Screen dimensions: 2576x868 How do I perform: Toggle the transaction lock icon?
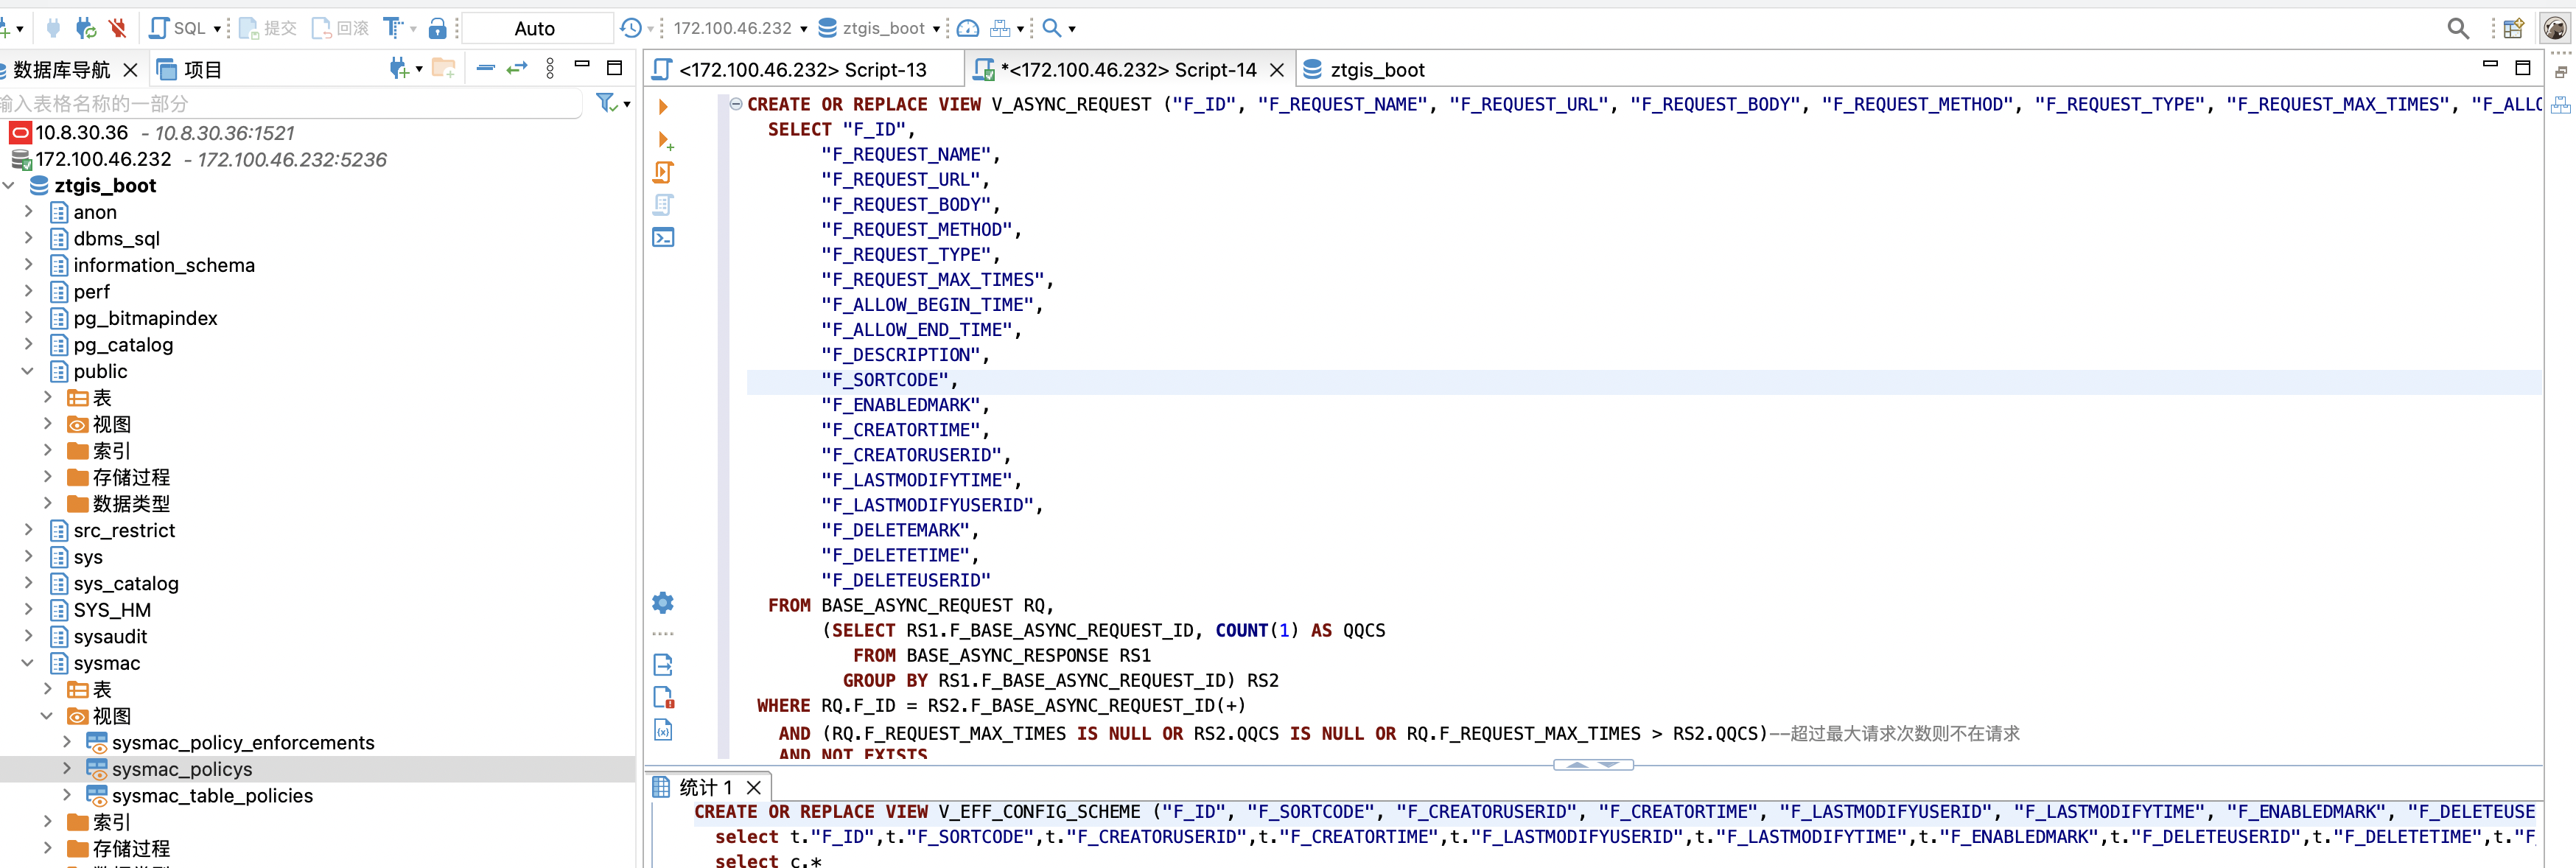point(437,28)
